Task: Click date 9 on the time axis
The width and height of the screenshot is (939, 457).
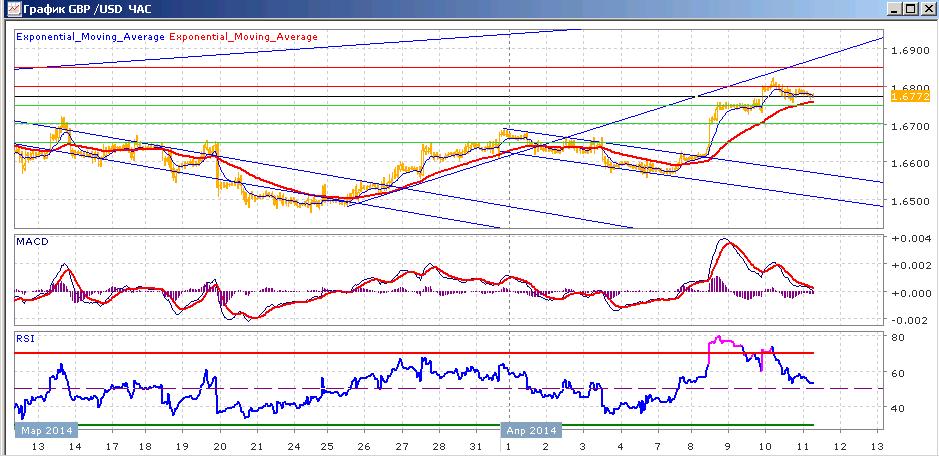Action: coord(728,447)
